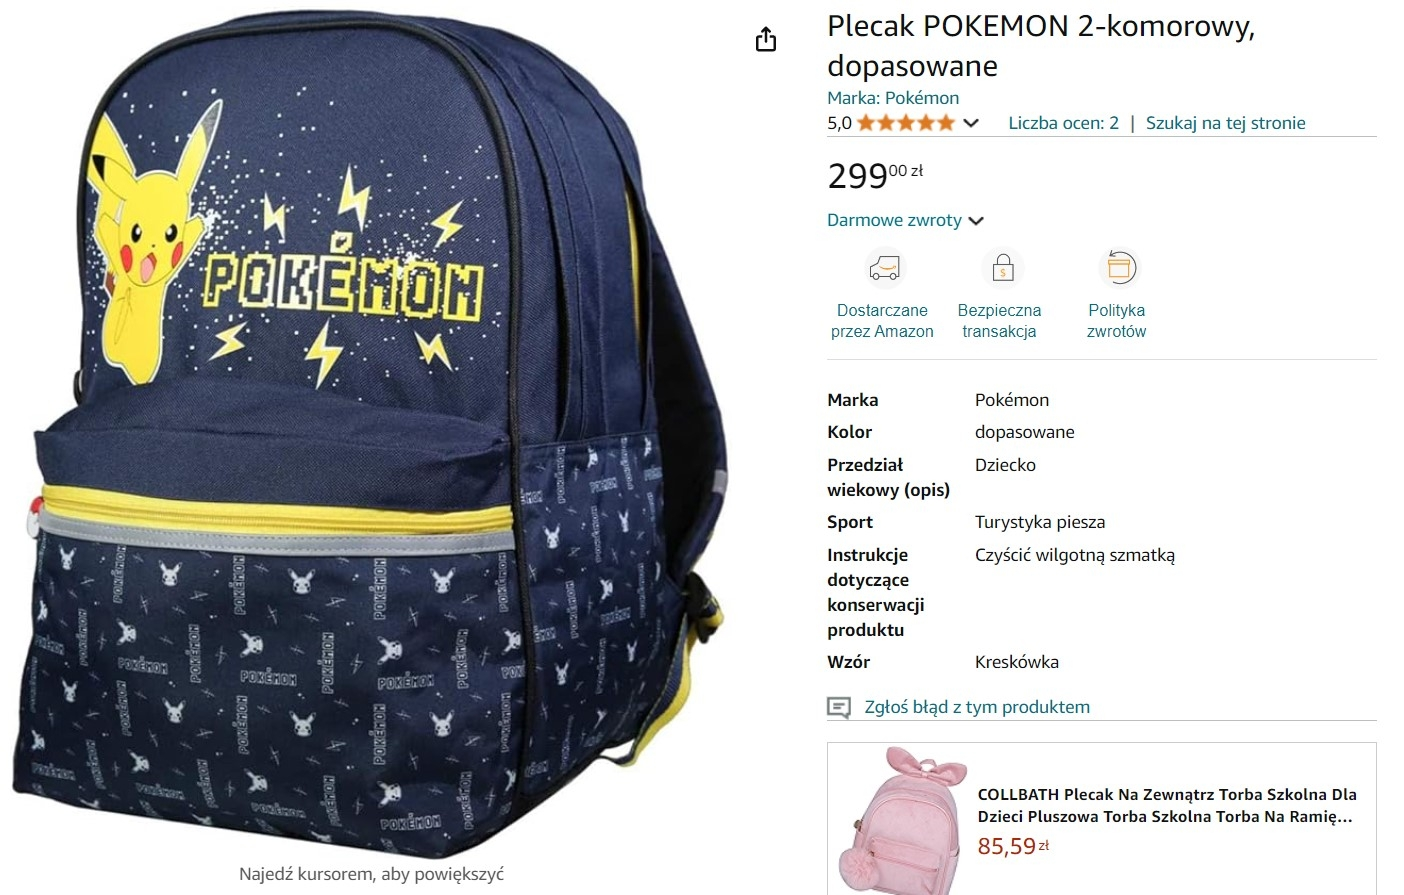Click 'Zgłoś błąd z tym produktem' link
The image size is (1404, 895).
(977, 707)
